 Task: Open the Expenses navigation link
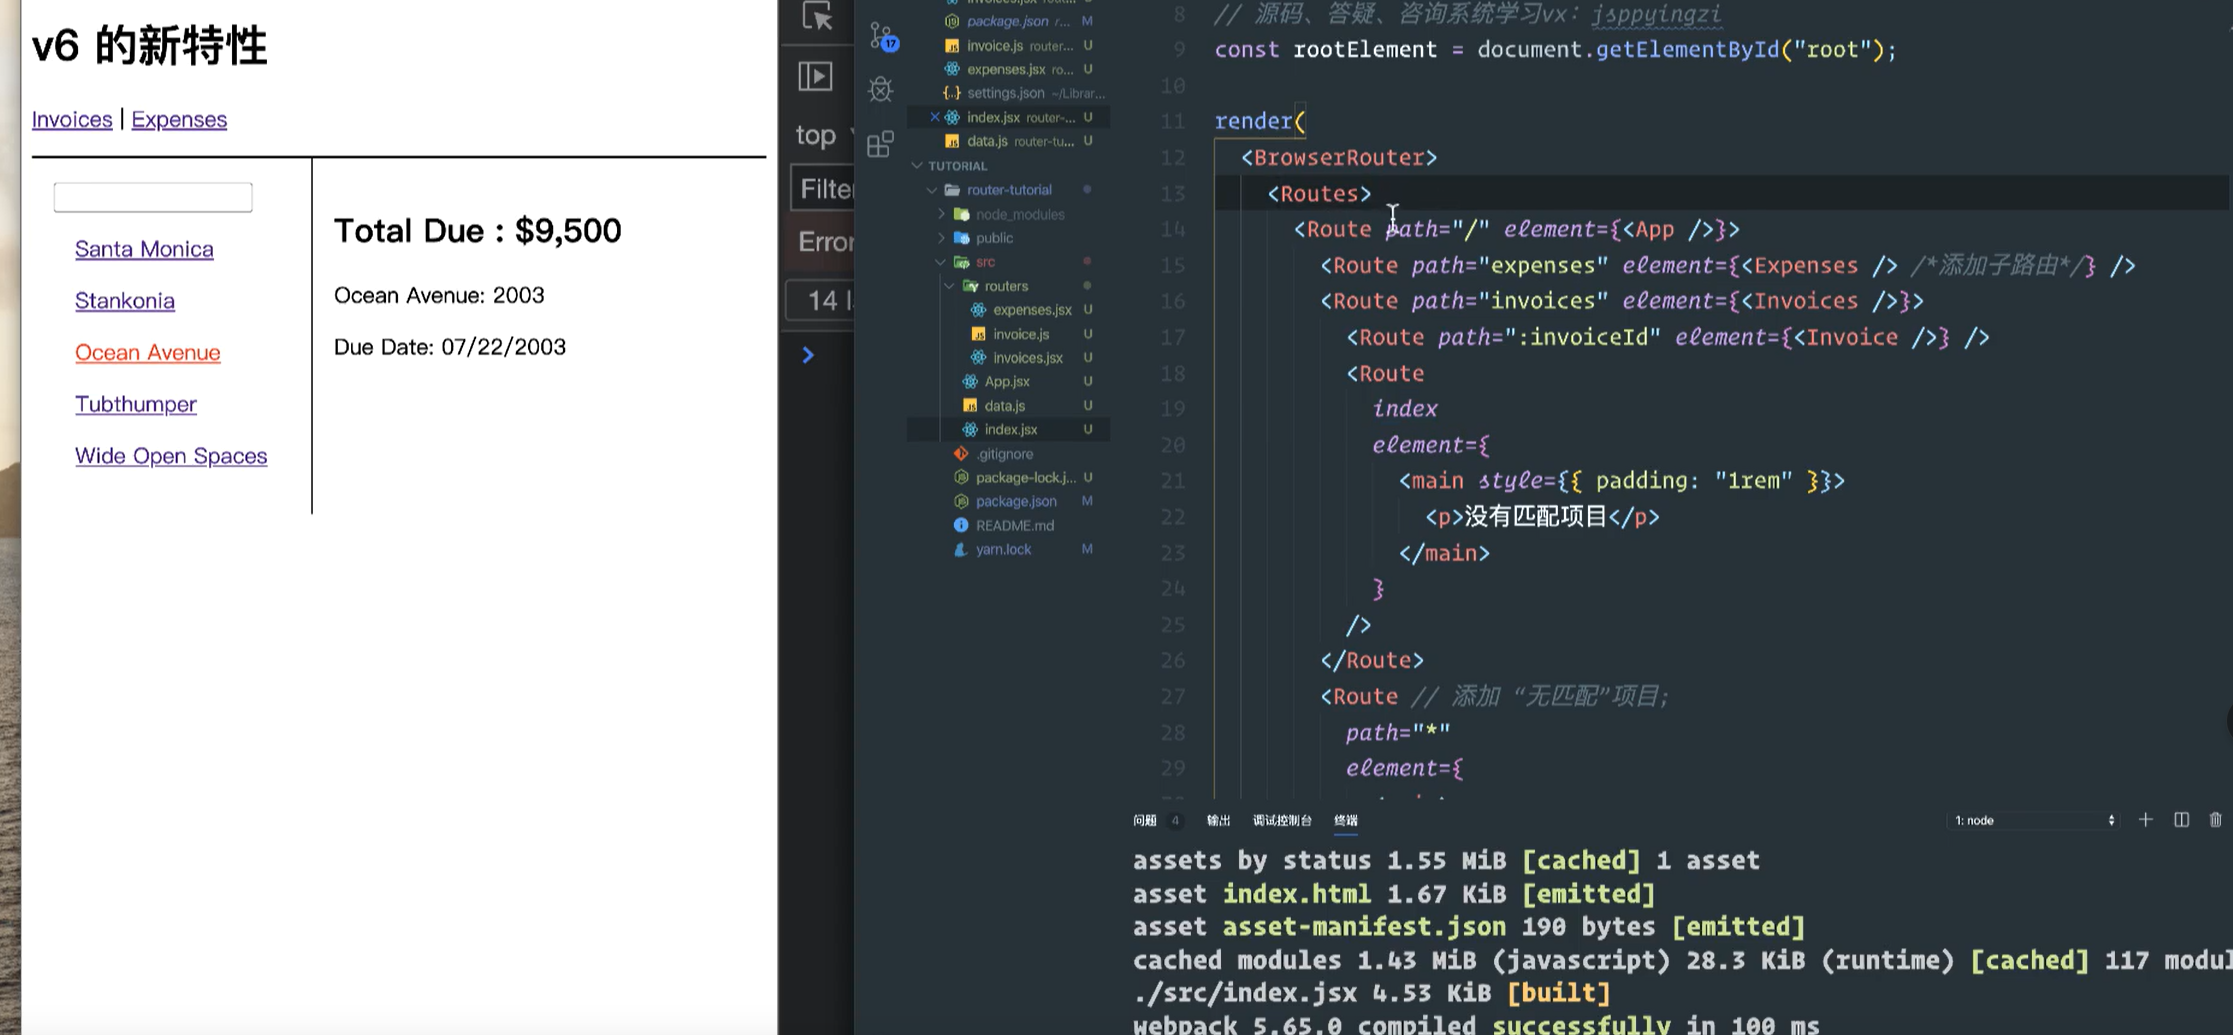pyautogui.click(x=179, y=119)
